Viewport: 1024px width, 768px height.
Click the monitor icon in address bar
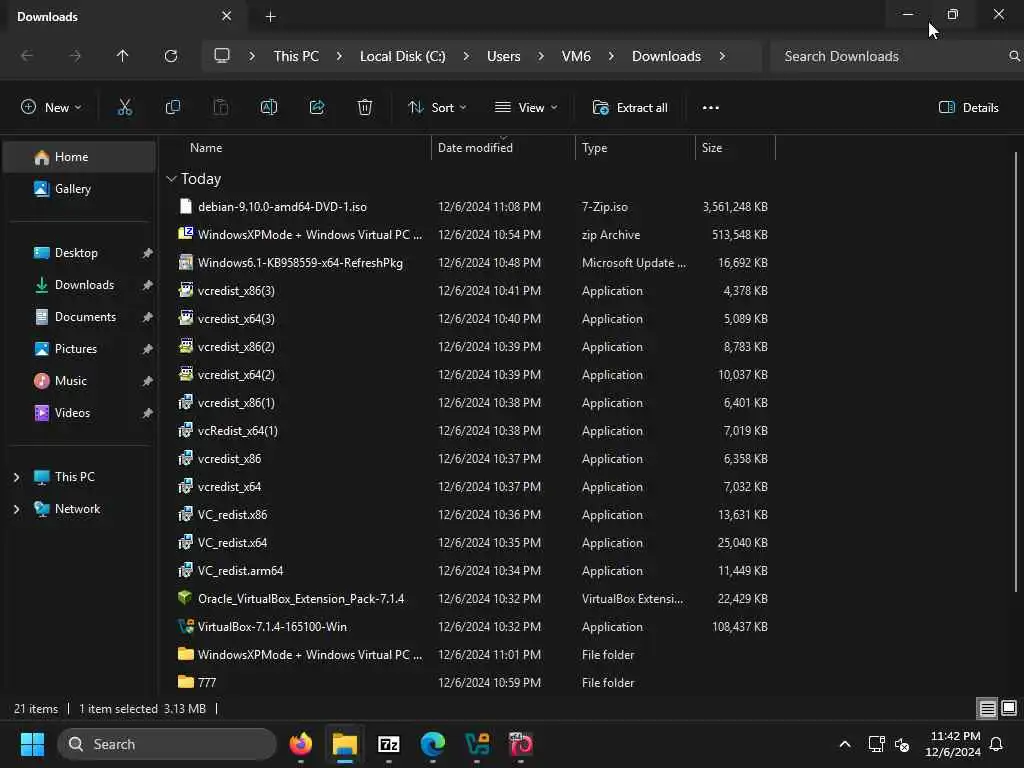click(x=222, y=56)
